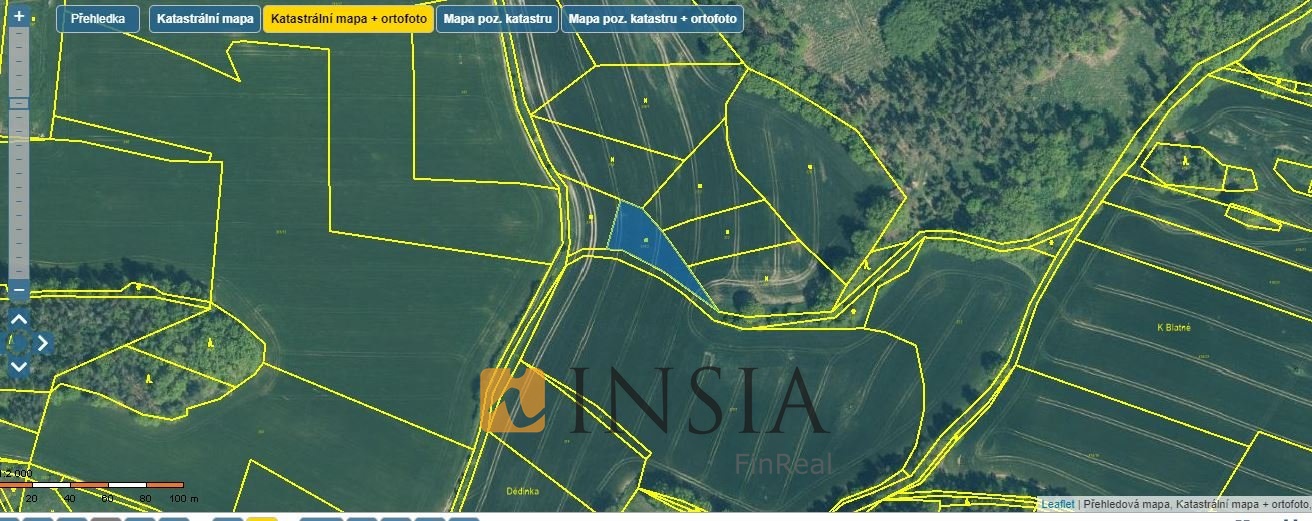1312x521 pixels.
Task: Show Mapa poz. katastru + ortofoto
Action: 652,19
